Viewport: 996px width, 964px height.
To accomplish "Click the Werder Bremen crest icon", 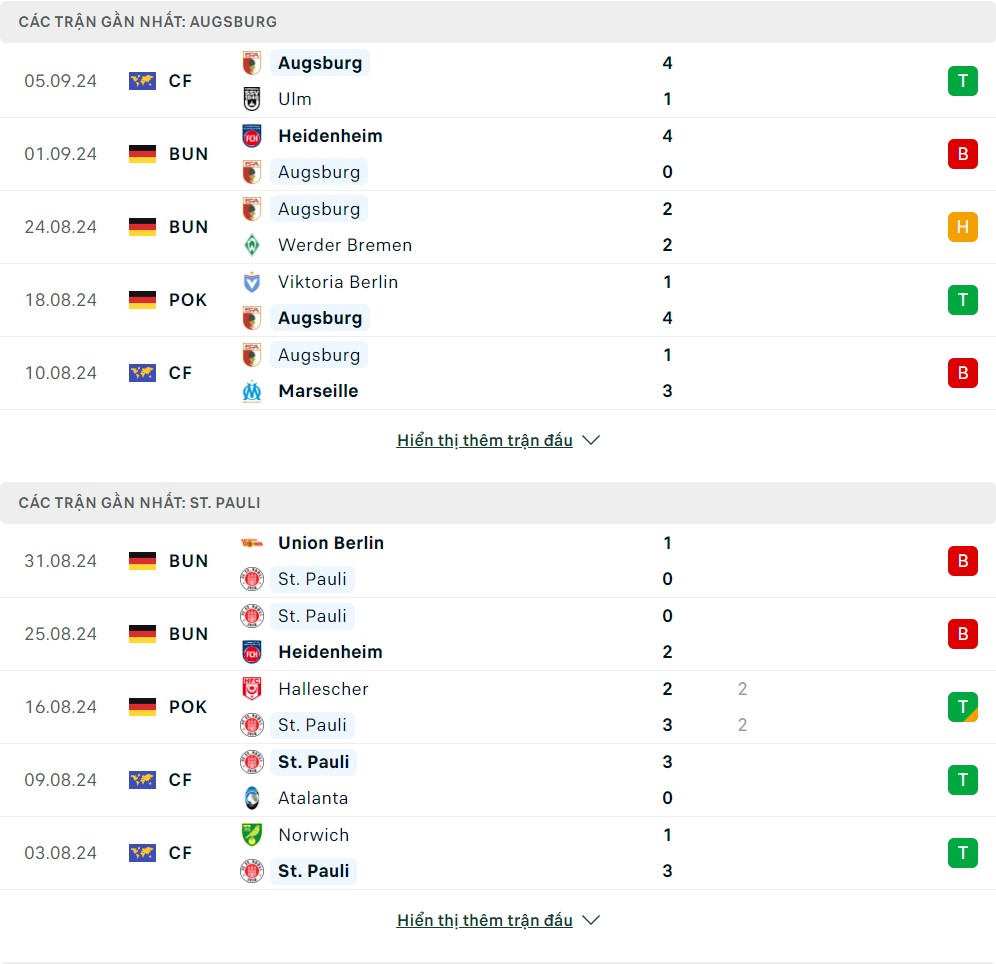I will [x=252, y=245].
